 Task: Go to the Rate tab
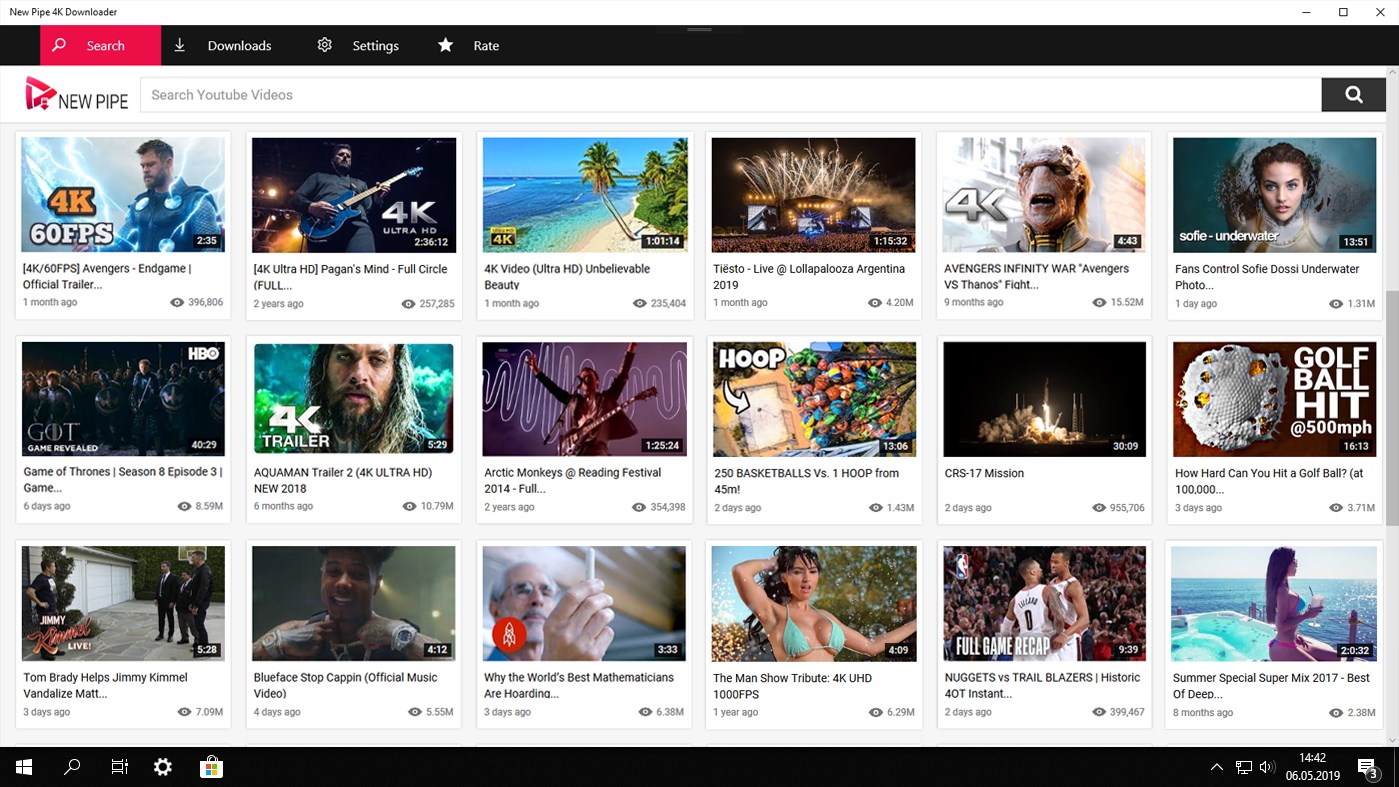point(468,45)
